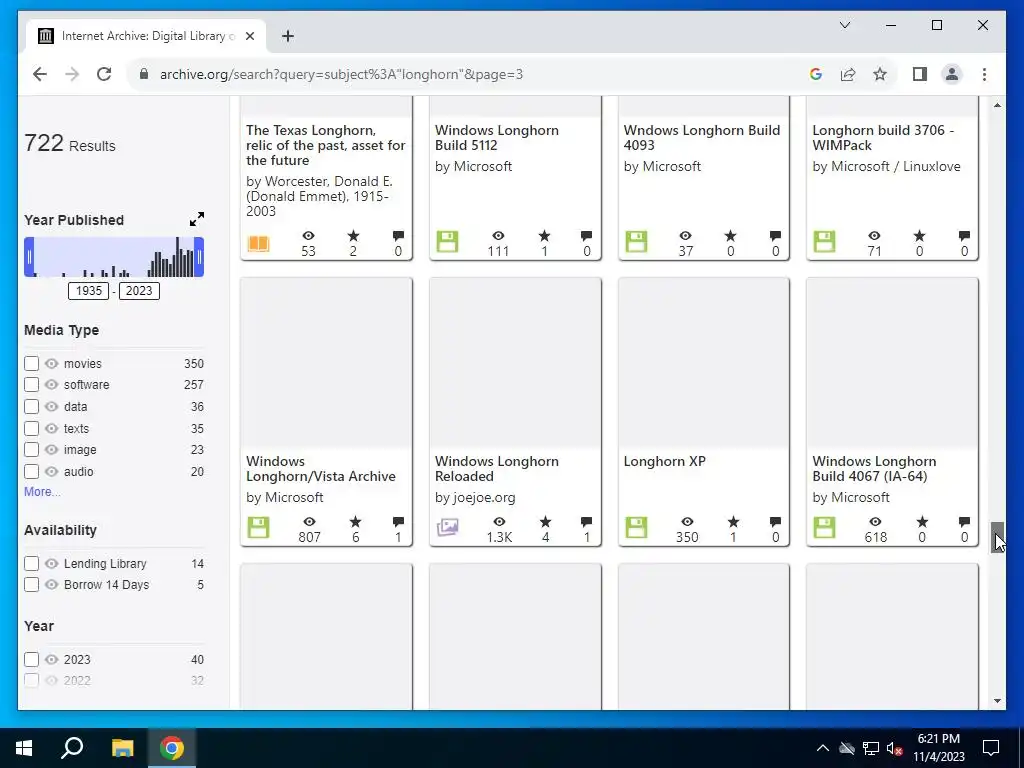Screen dimensions: 1024x768
Task: Click software floppy icon on Build 5112 card
Action: [447, 242]
